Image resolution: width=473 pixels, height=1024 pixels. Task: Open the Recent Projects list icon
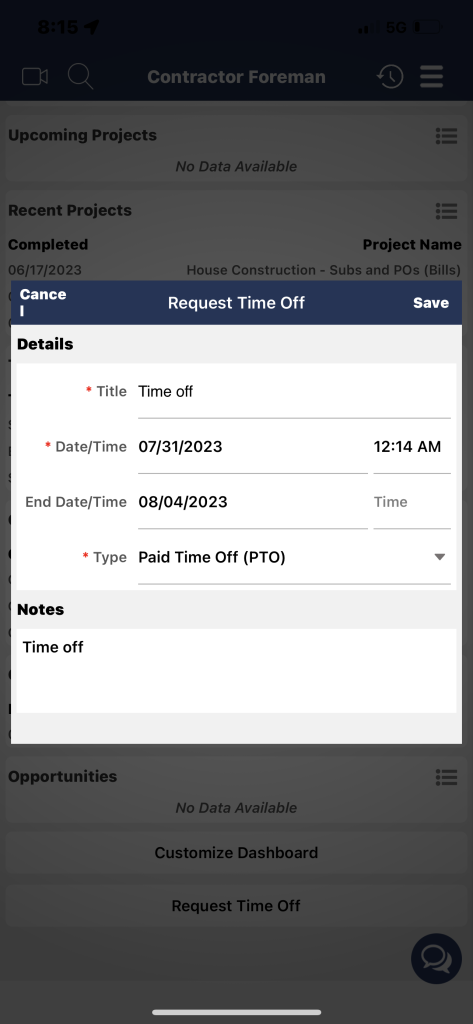tap(446, 211)
